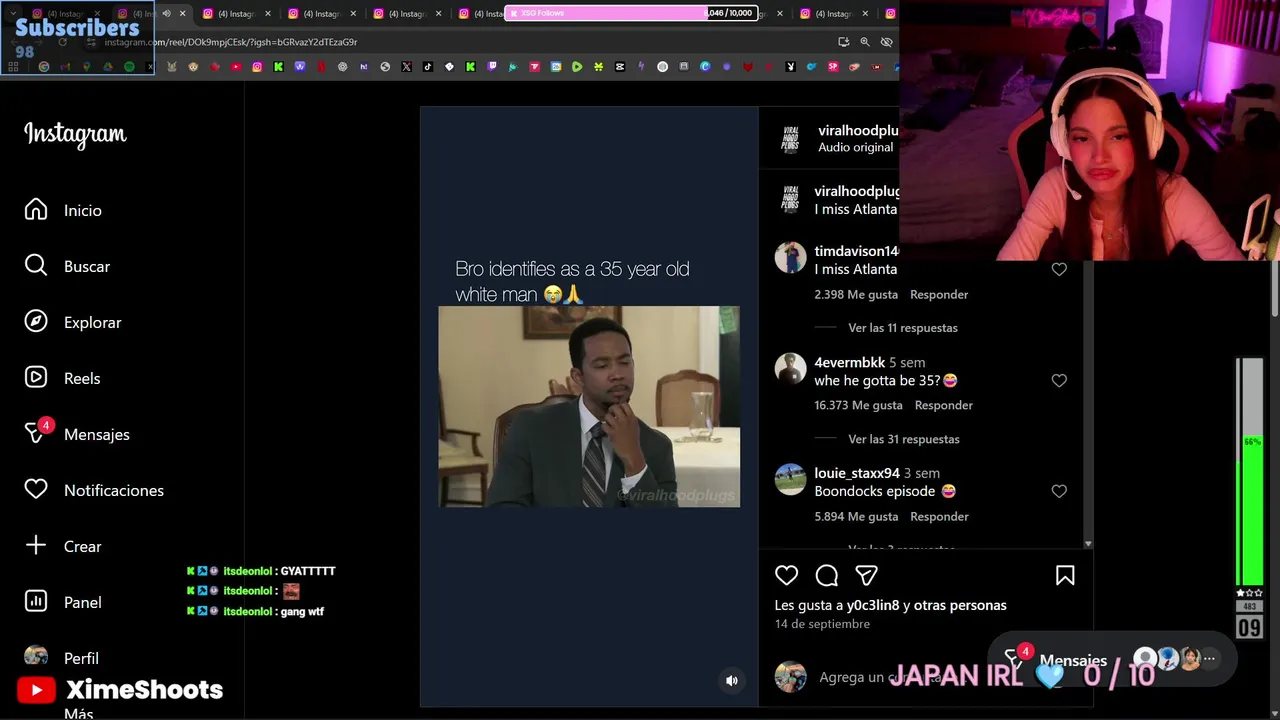Go to Perfil in the sidebar
The height and width of the screenshot is (720, 1280).
[62, 658]
